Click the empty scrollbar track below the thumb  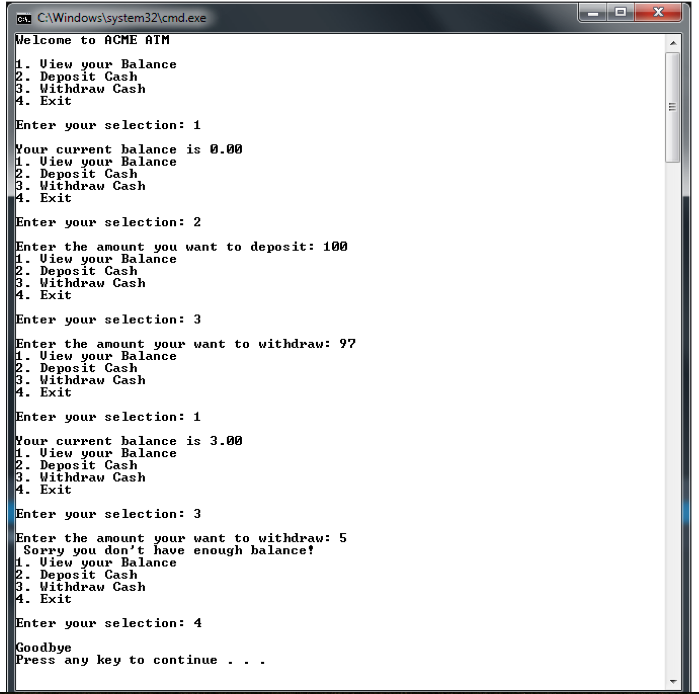(x=673, y=418)
